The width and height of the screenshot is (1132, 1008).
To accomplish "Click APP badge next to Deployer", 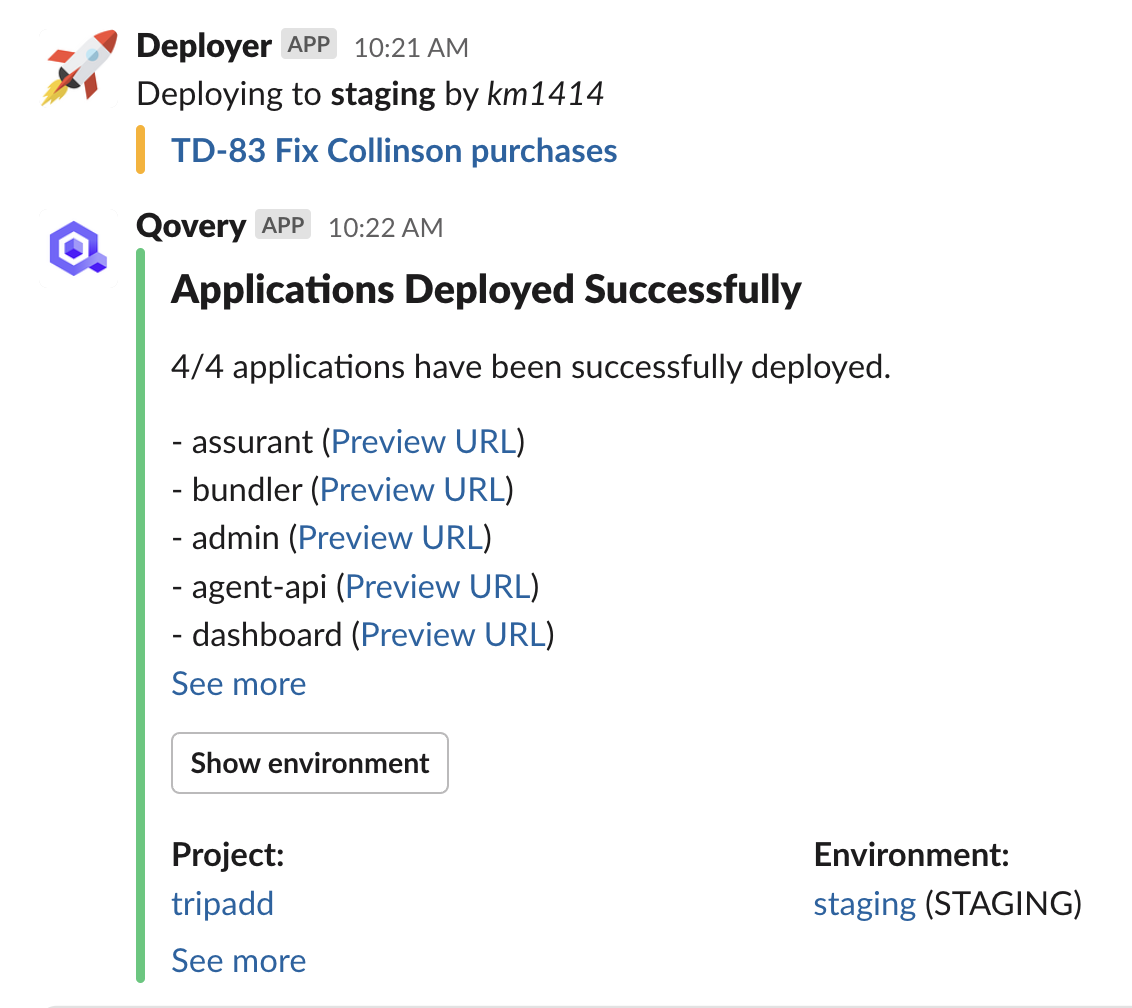I will [x=309, y=45].
